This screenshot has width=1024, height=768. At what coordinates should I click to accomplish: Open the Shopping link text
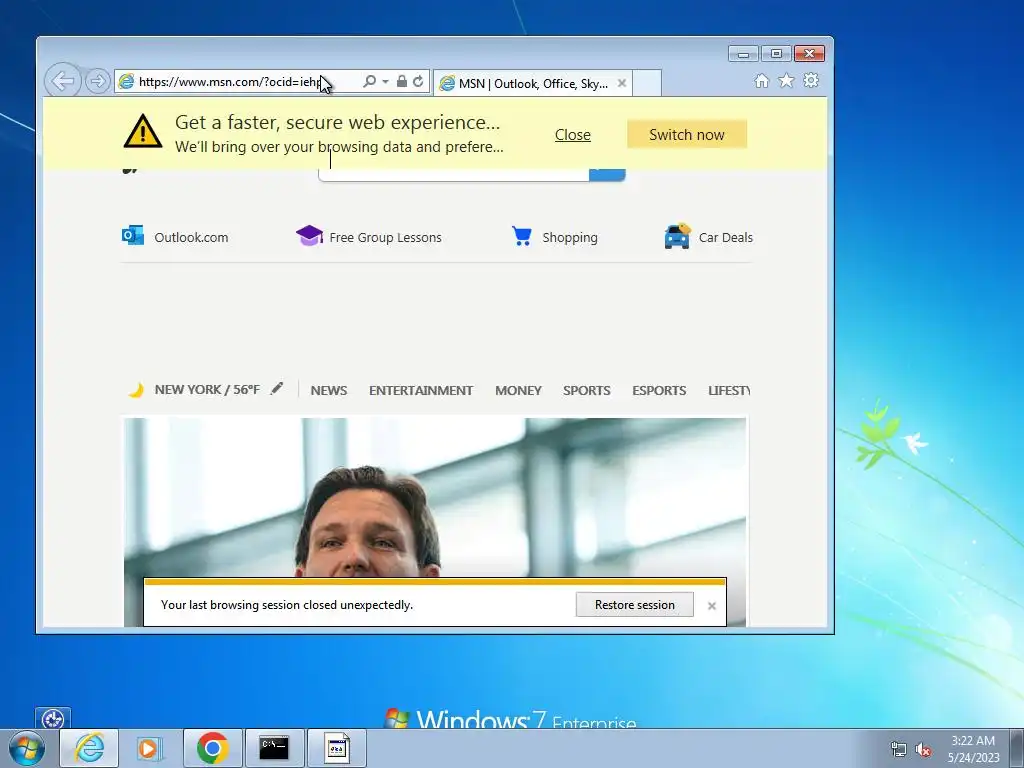tap(569, 238)
